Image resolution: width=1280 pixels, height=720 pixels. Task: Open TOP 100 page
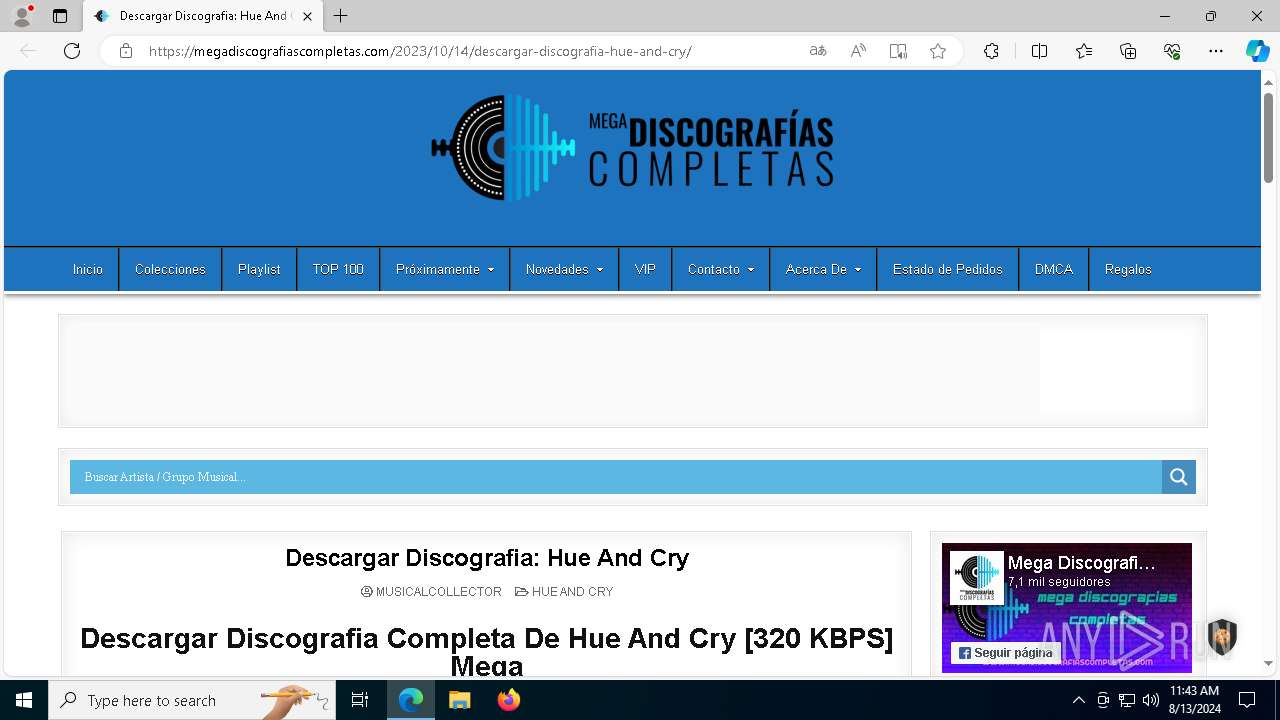[338, 269]
